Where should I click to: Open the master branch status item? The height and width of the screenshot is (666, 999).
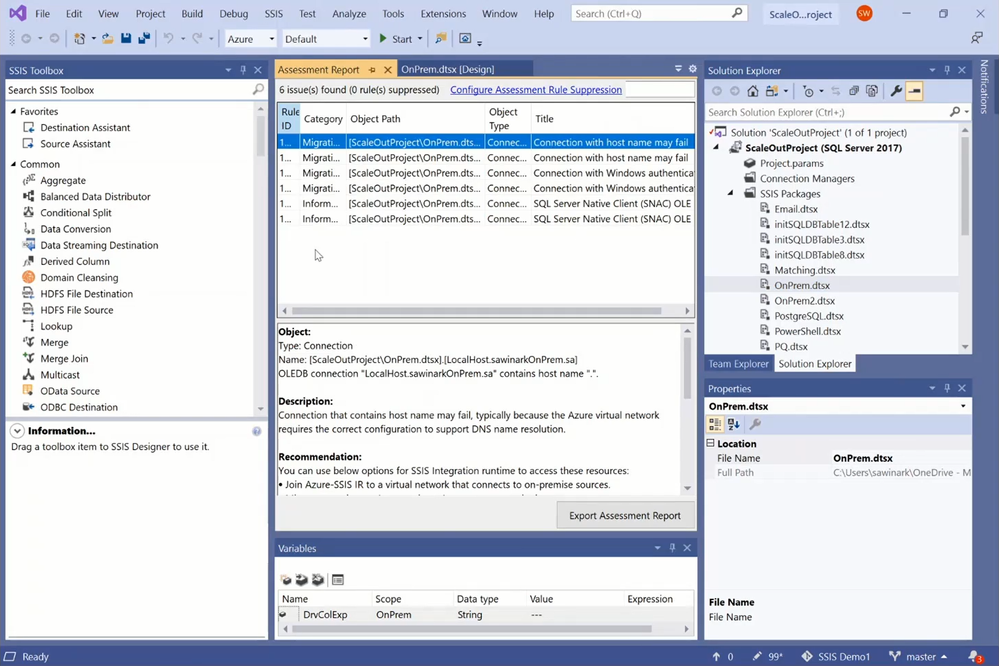tap(917, 656)
